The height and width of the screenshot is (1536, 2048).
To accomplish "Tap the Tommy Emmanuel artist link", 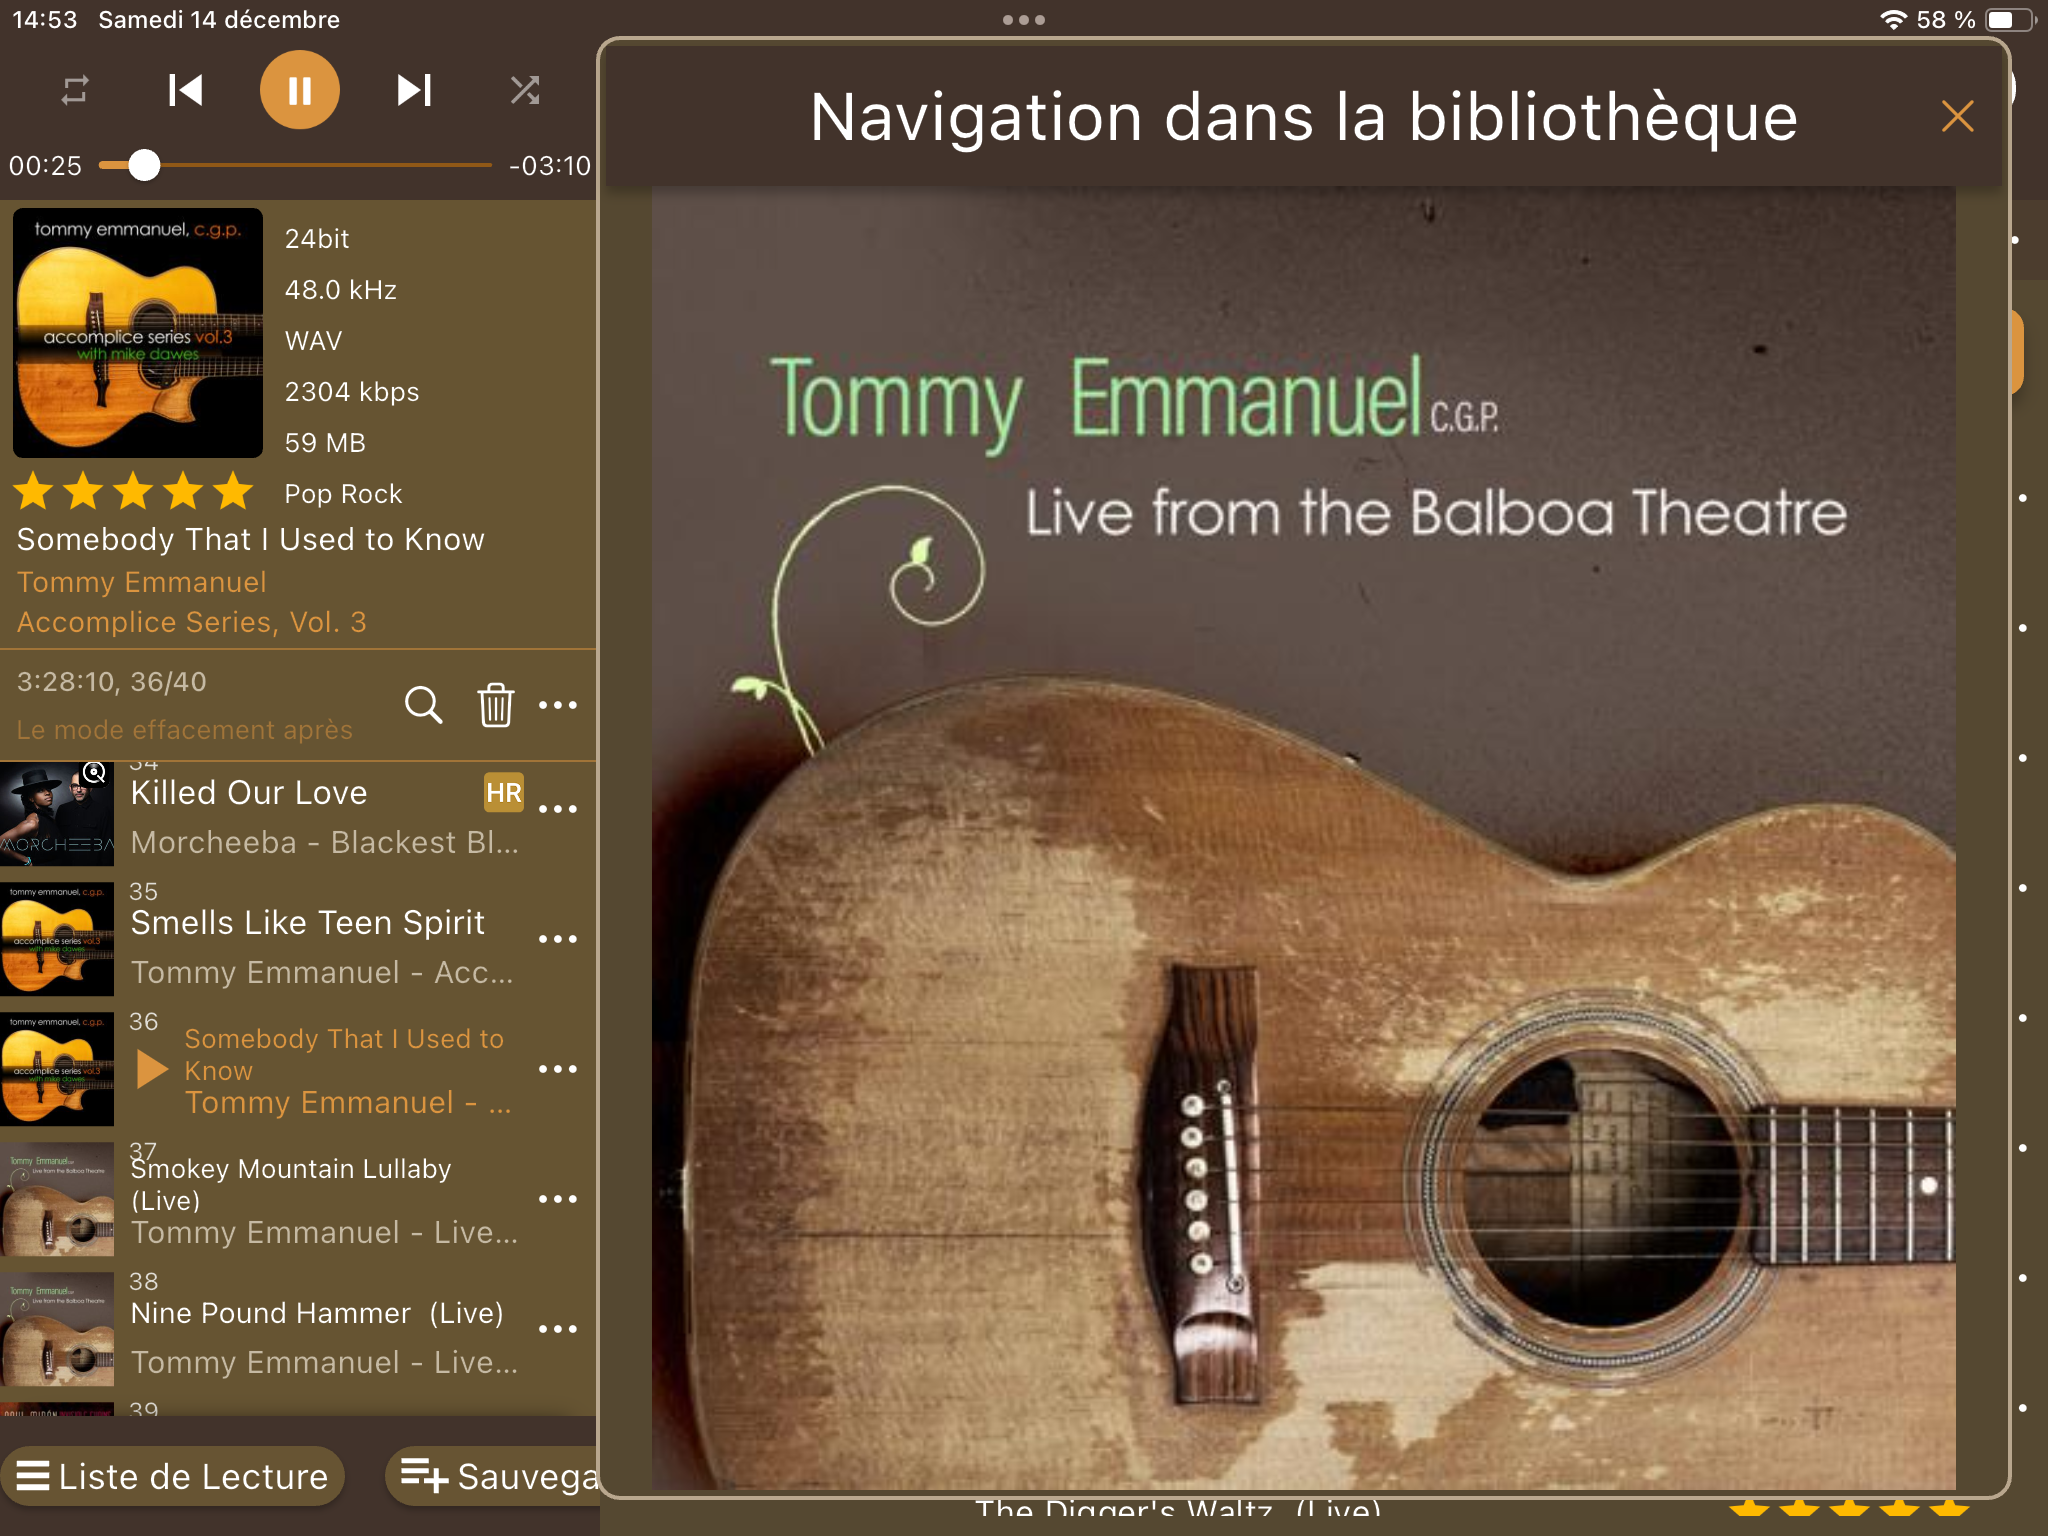I will coord(142,582).
